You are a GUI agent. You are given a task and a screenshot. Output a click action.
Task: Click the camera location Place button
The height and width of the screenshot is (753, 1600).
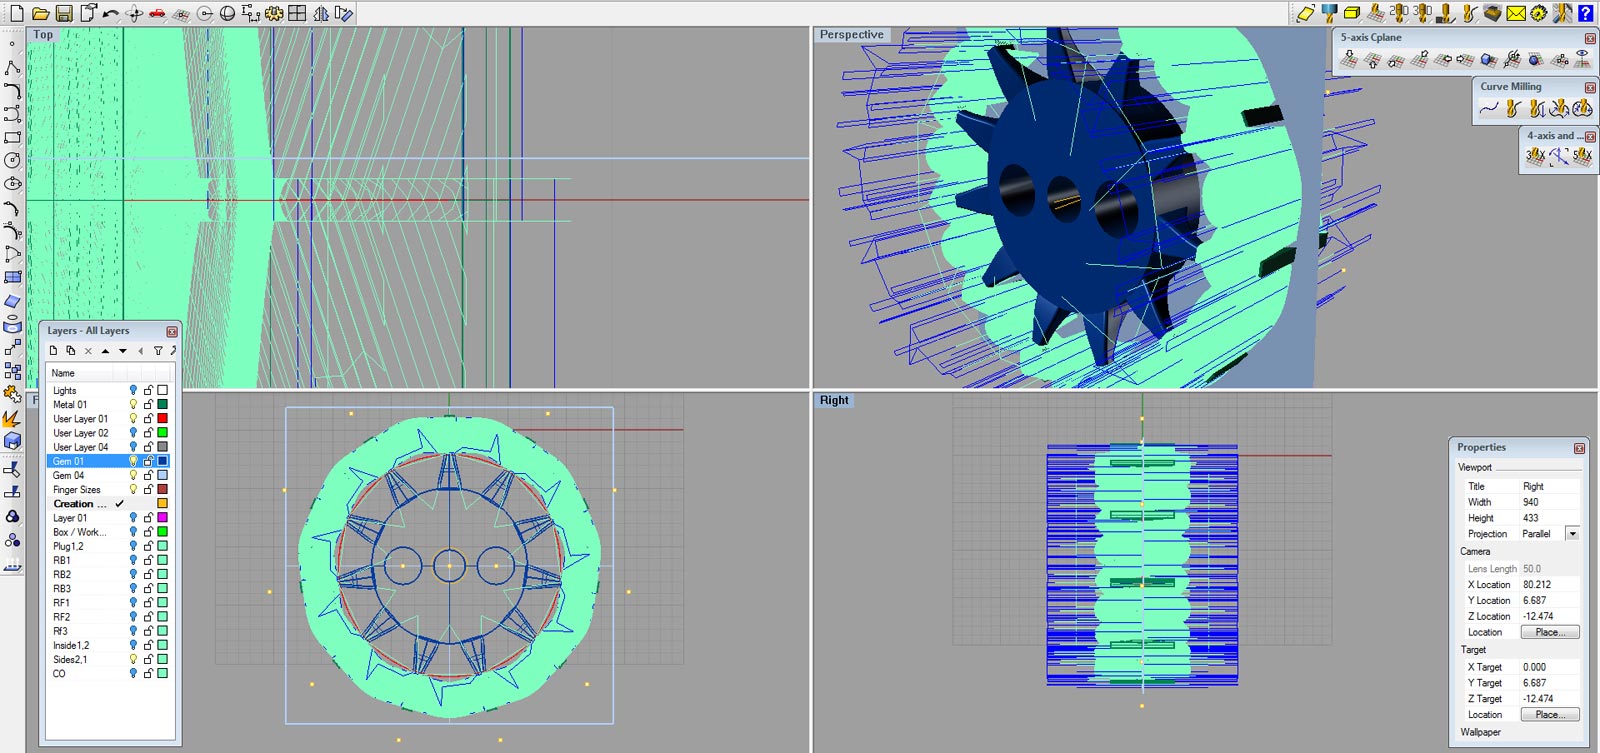point(1549,632)
